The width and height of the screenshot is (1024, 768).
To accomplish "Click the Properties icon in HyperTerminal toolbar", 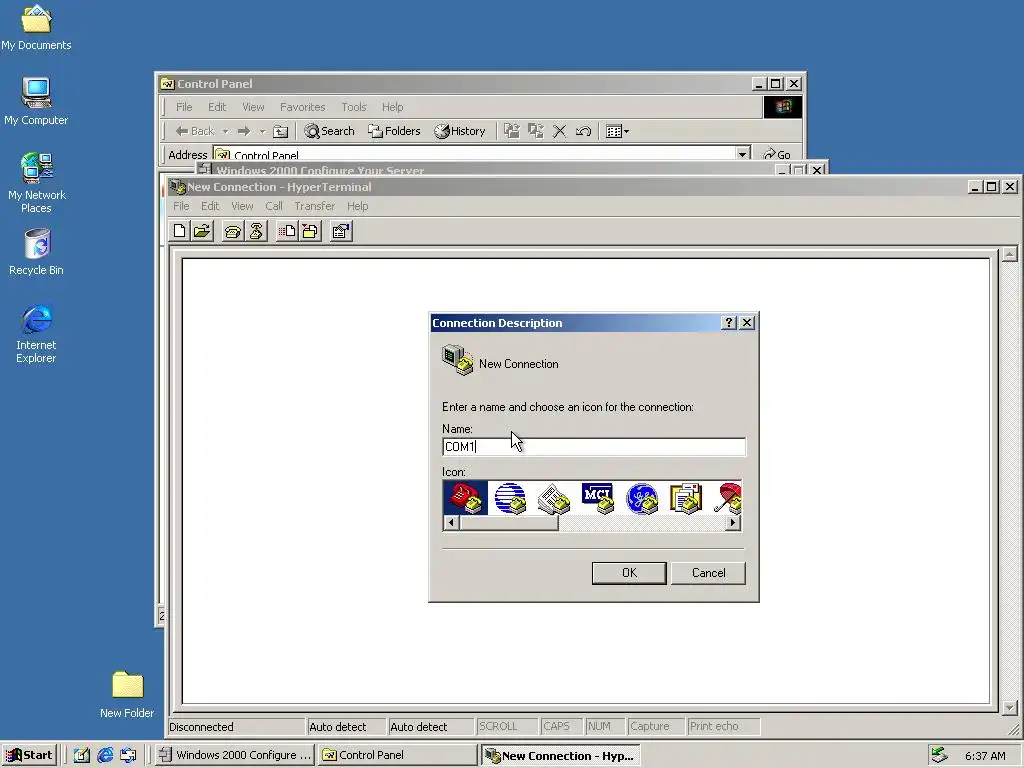I will click(341, 231).
